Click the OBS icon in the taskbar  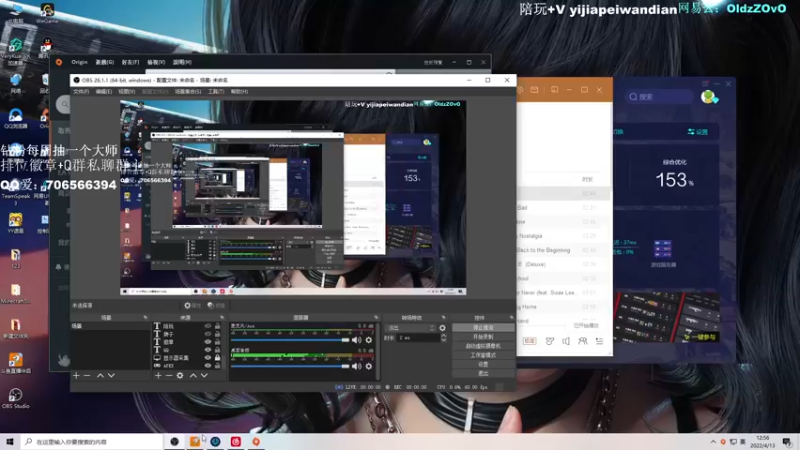point(174,441)
